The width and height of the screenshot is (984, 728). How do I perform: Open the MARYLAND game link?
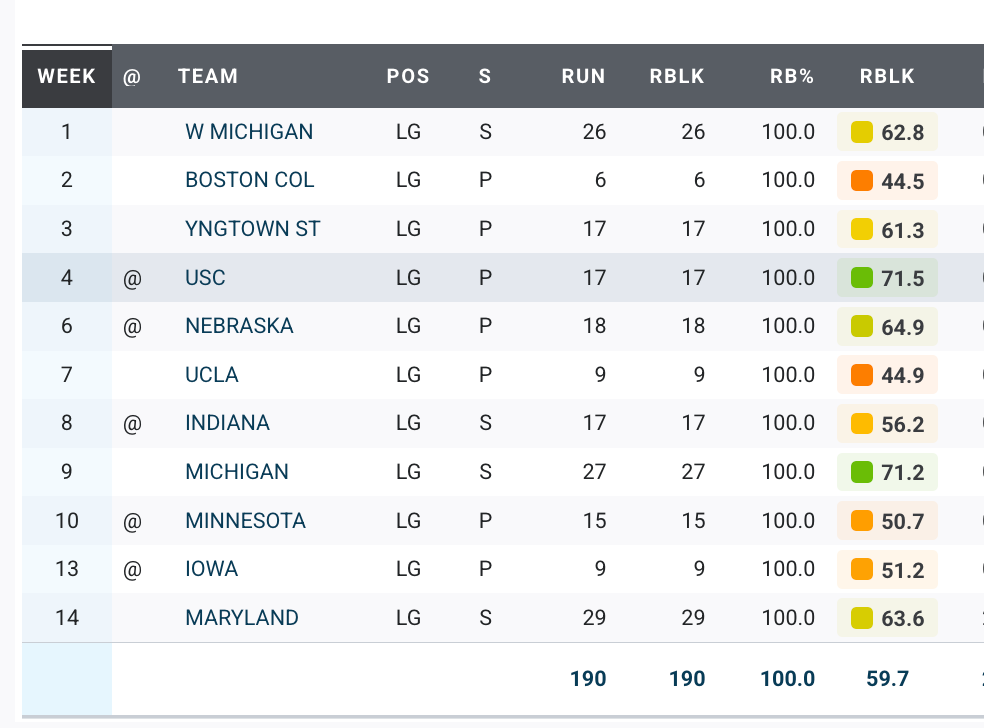click(x=242, y=618)
